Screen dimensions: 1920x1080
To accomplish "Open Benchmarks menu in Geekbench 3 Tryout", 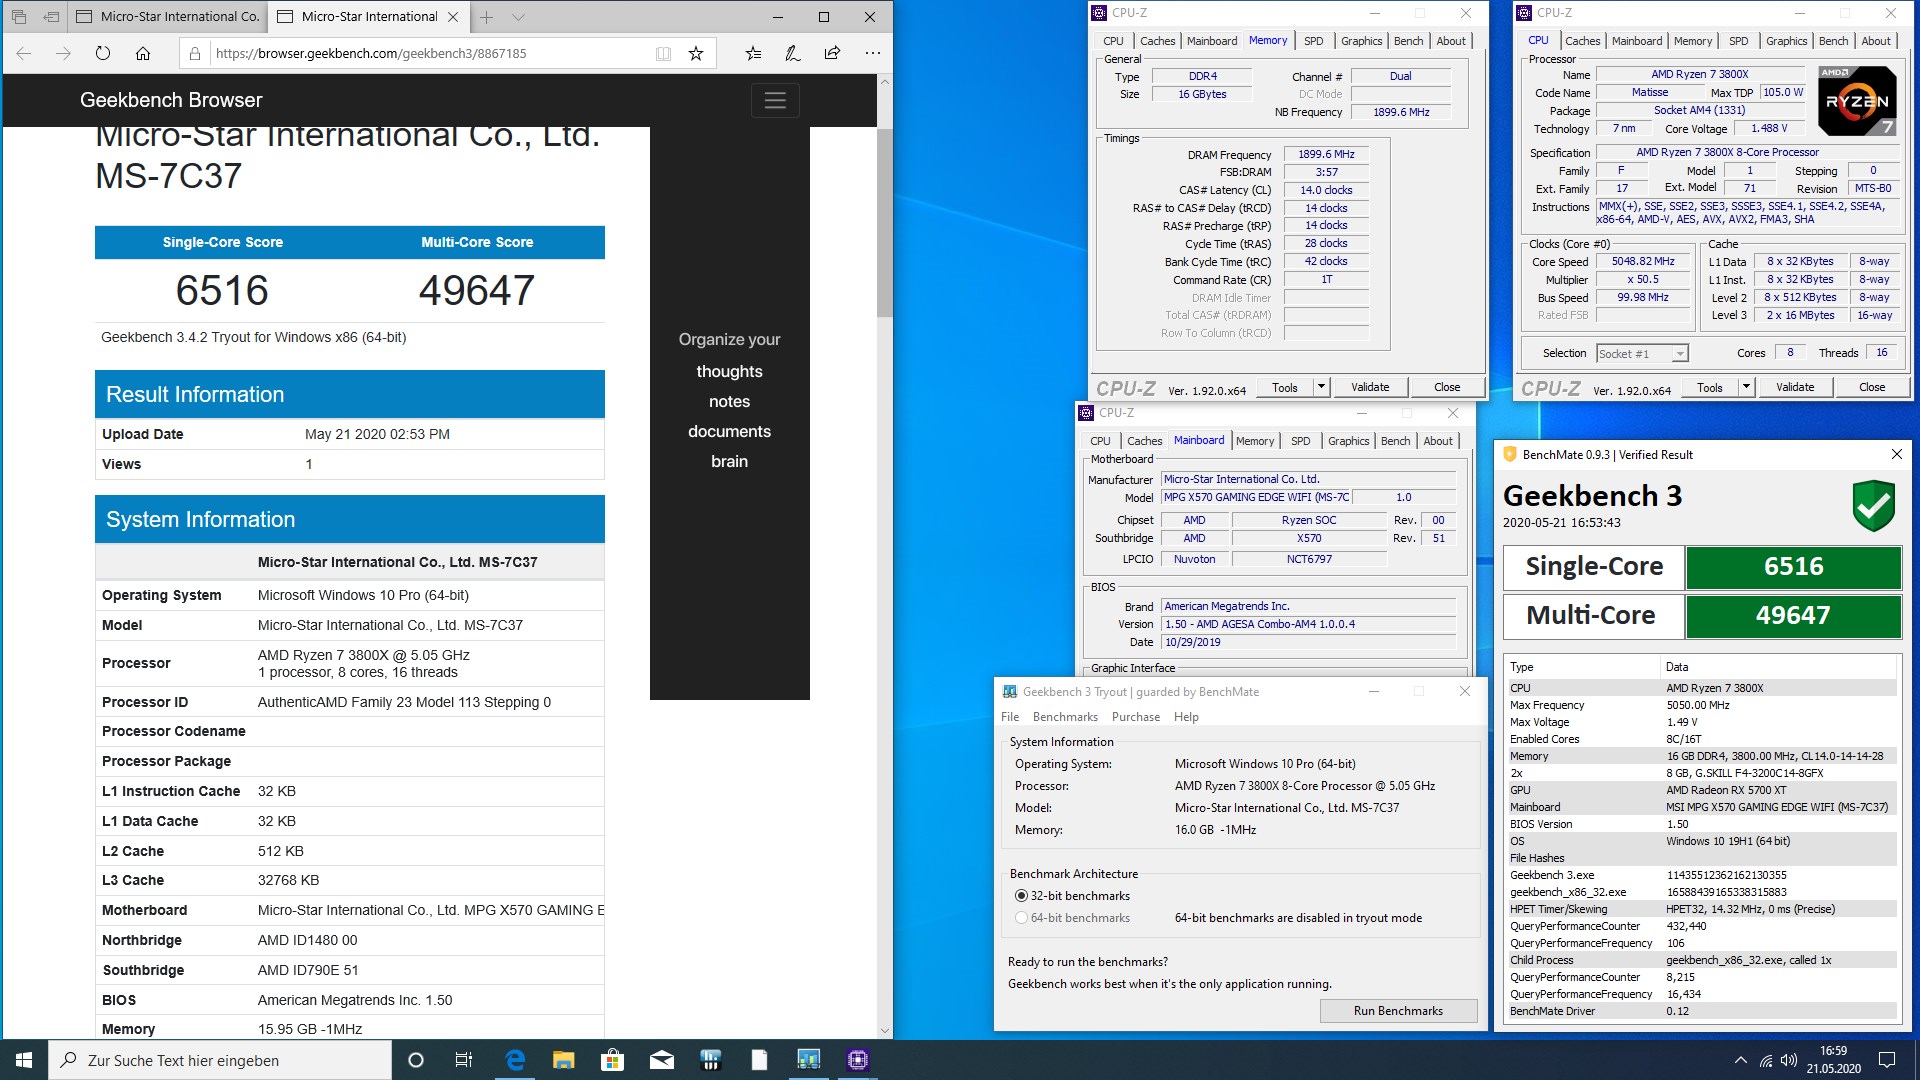I will coord(1065,717).
